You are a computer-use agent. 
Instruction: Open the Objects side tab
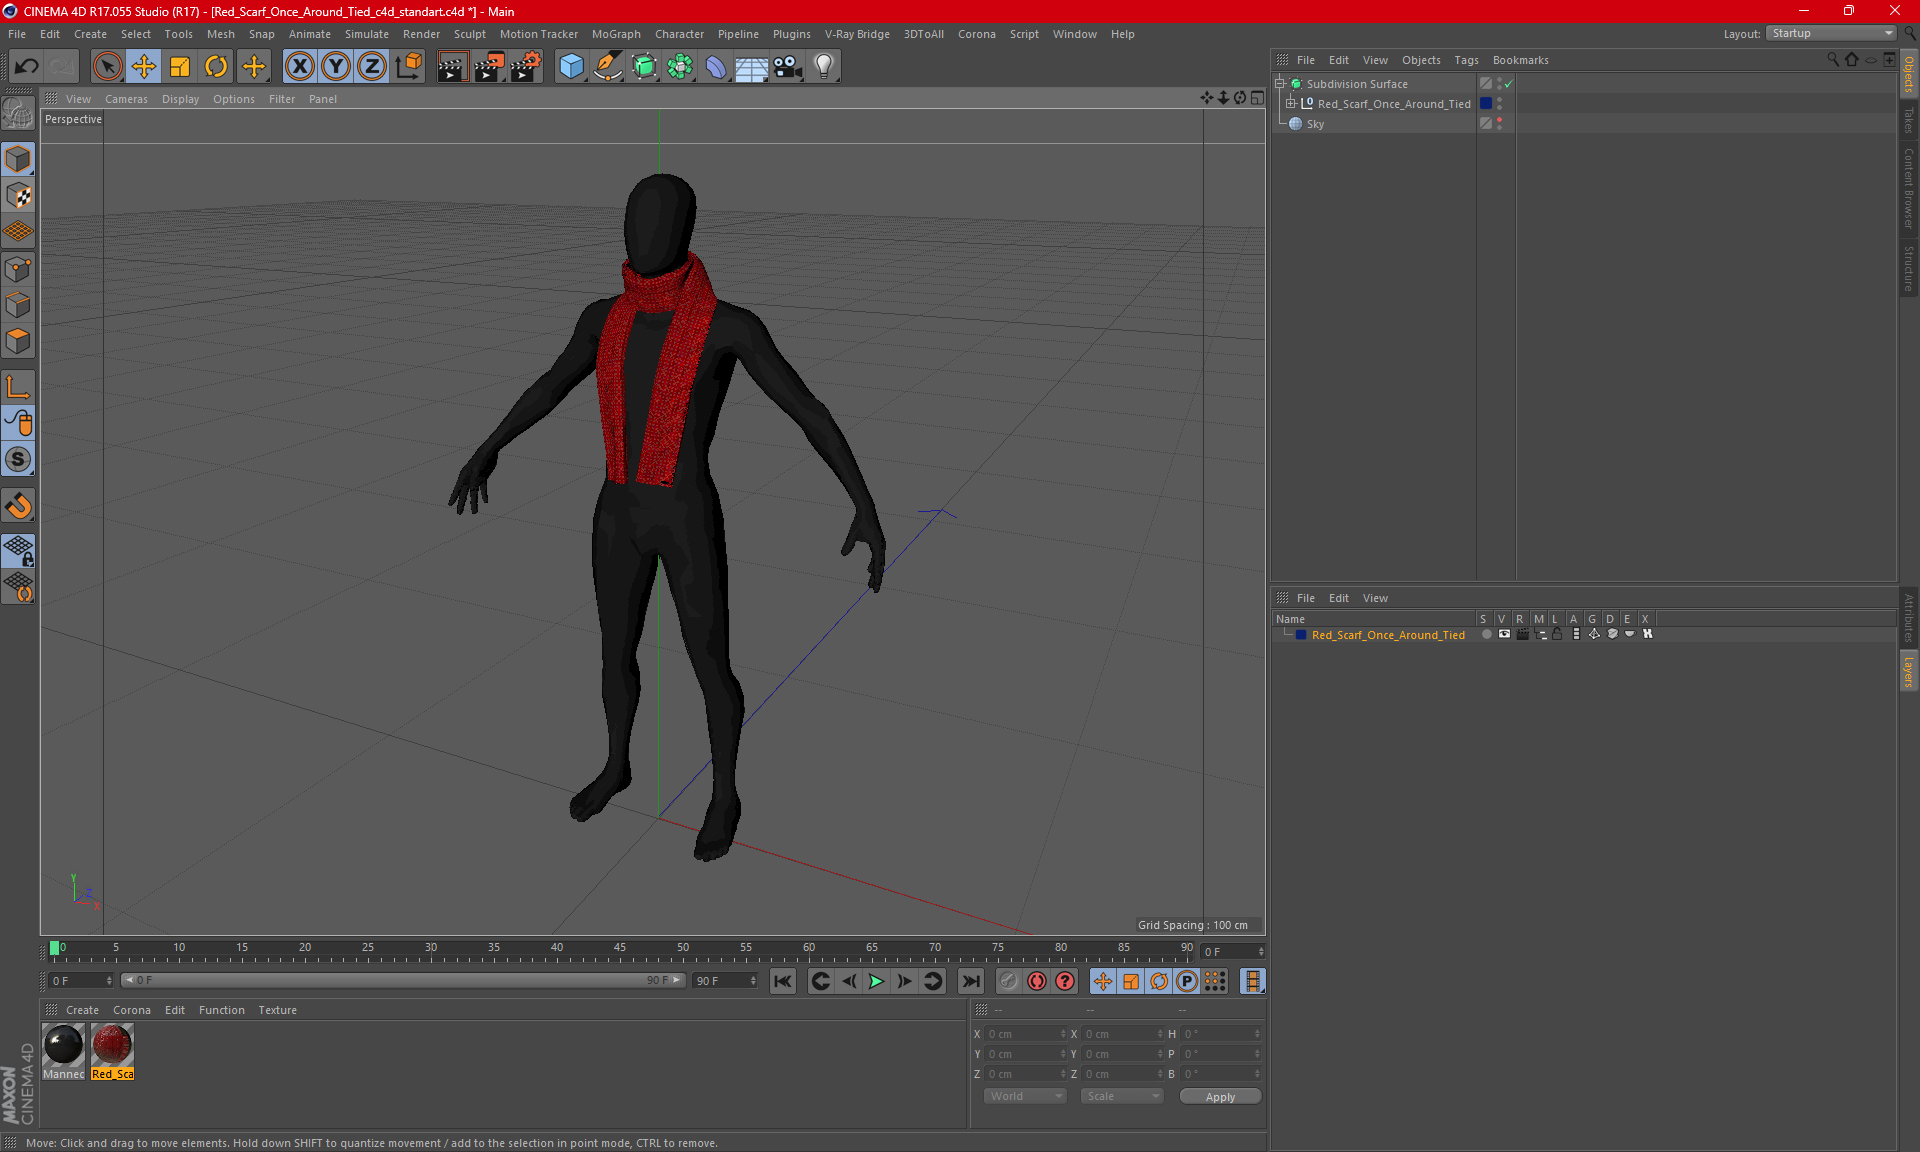pos(1909,74)
